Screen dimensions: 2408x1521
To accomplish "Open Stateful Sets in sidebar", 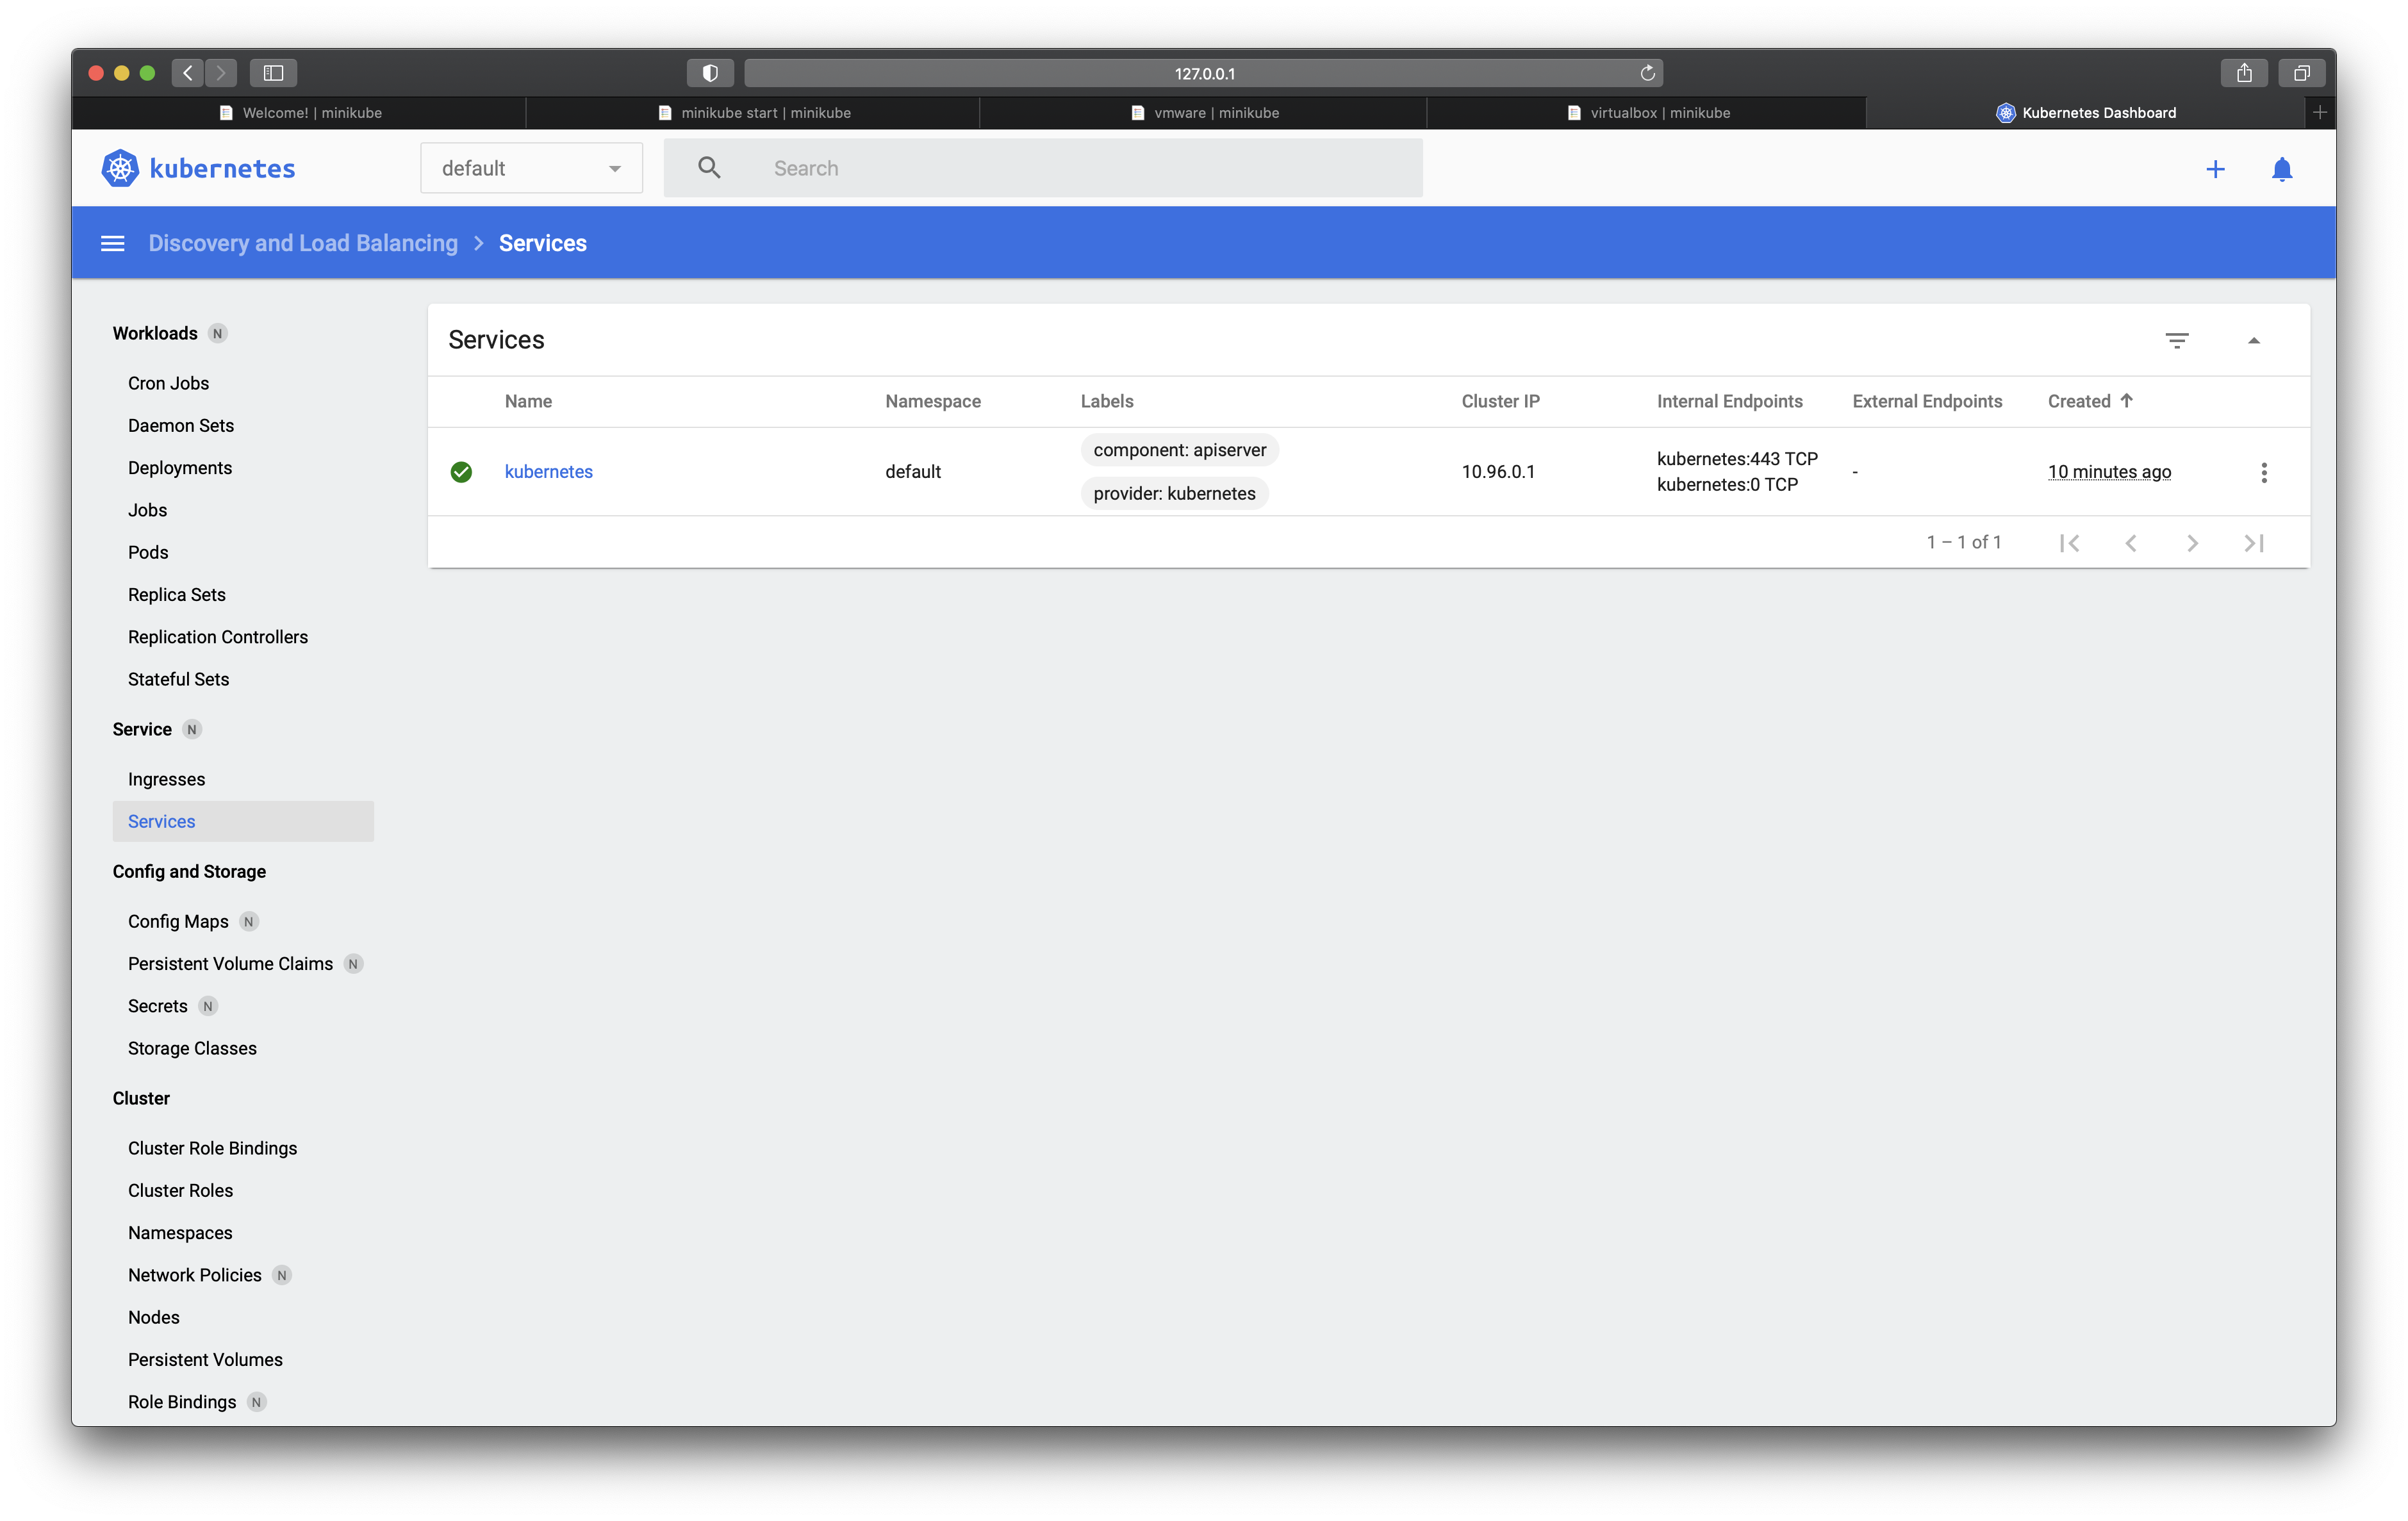I will tap(178, 679).
